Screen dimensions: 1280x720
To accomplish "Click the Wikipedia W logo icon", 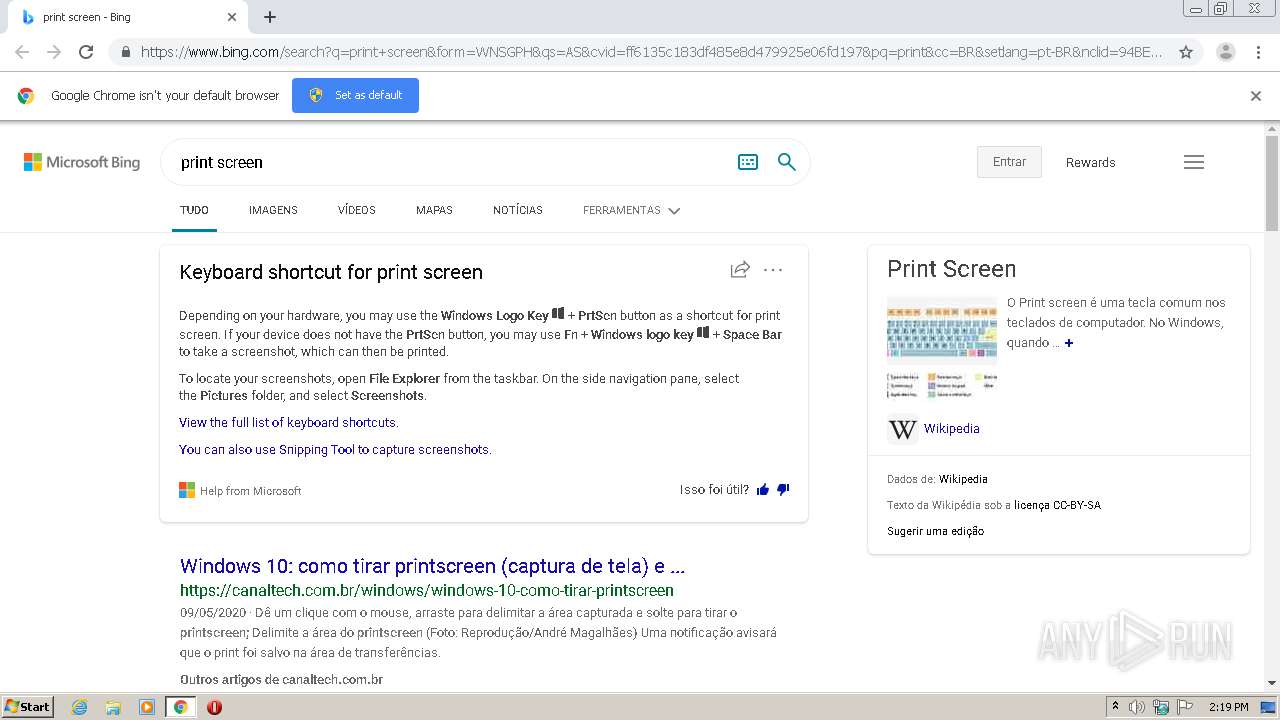I will click(x=902, y=429).
